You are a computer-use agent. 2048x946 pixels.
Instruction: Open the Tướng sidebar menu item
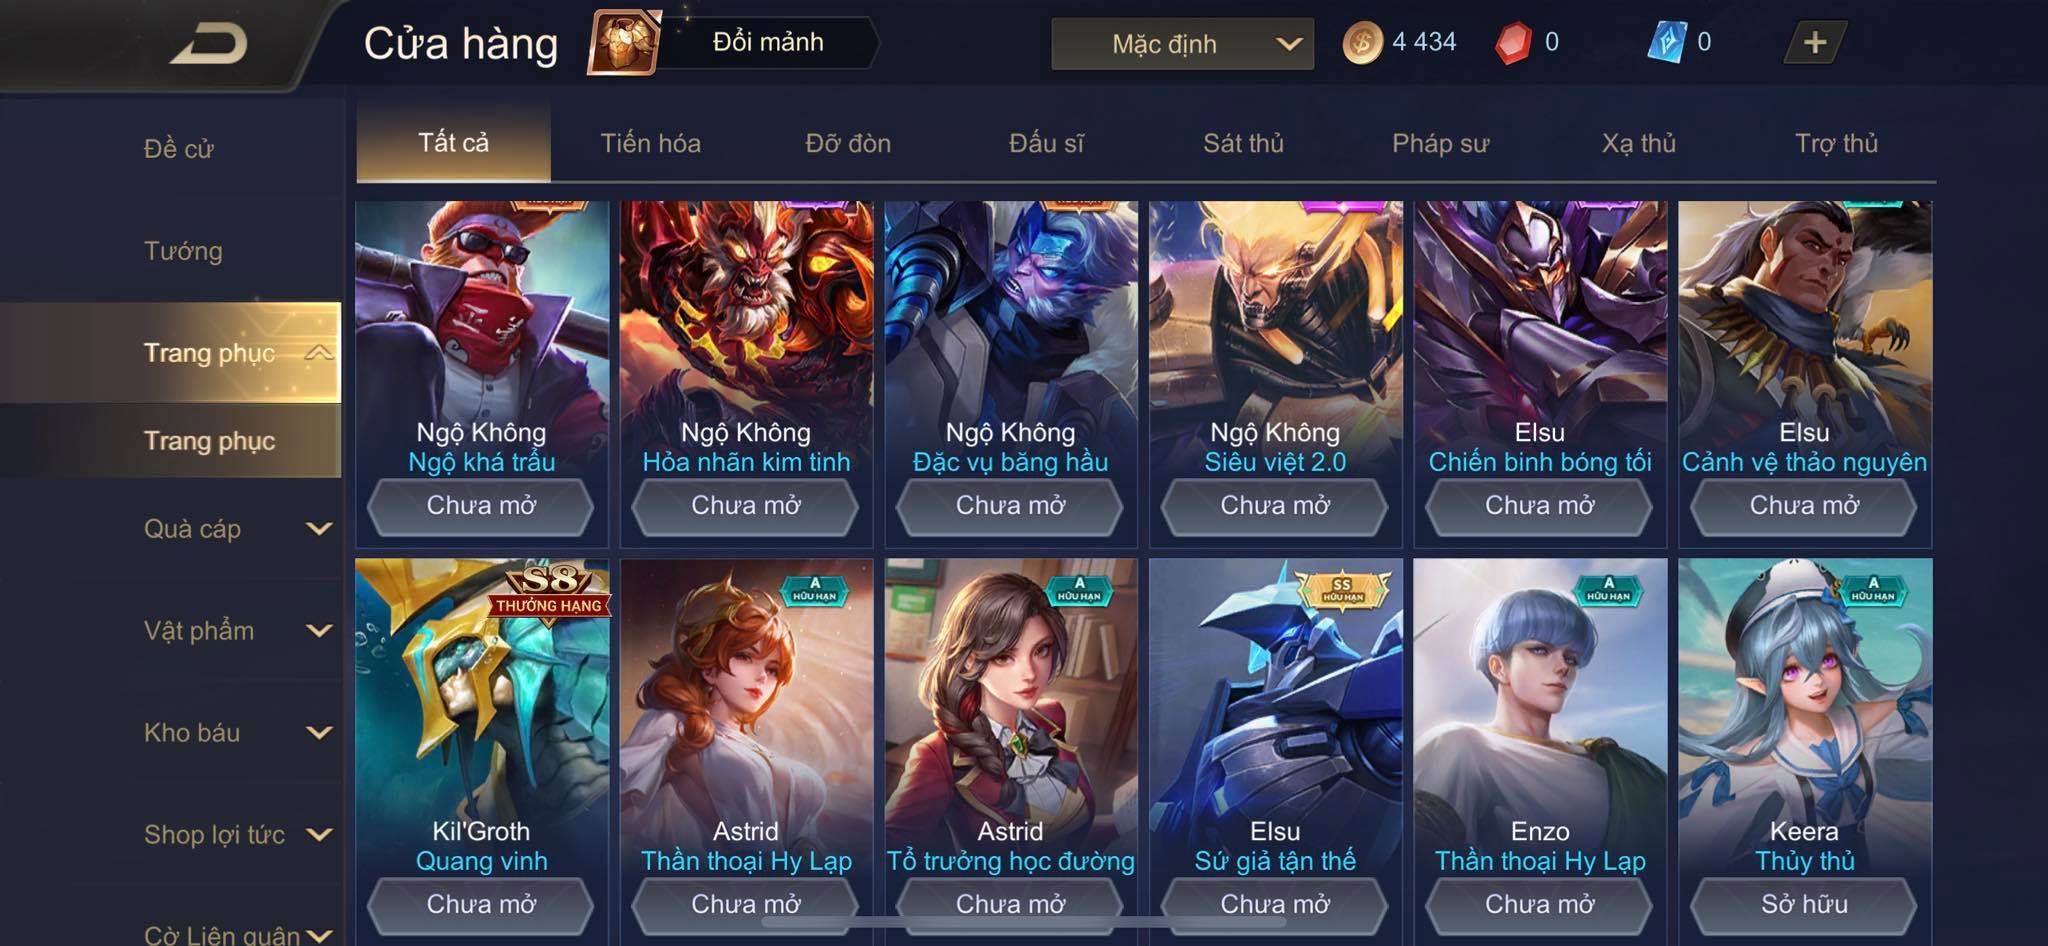(183, 251)
